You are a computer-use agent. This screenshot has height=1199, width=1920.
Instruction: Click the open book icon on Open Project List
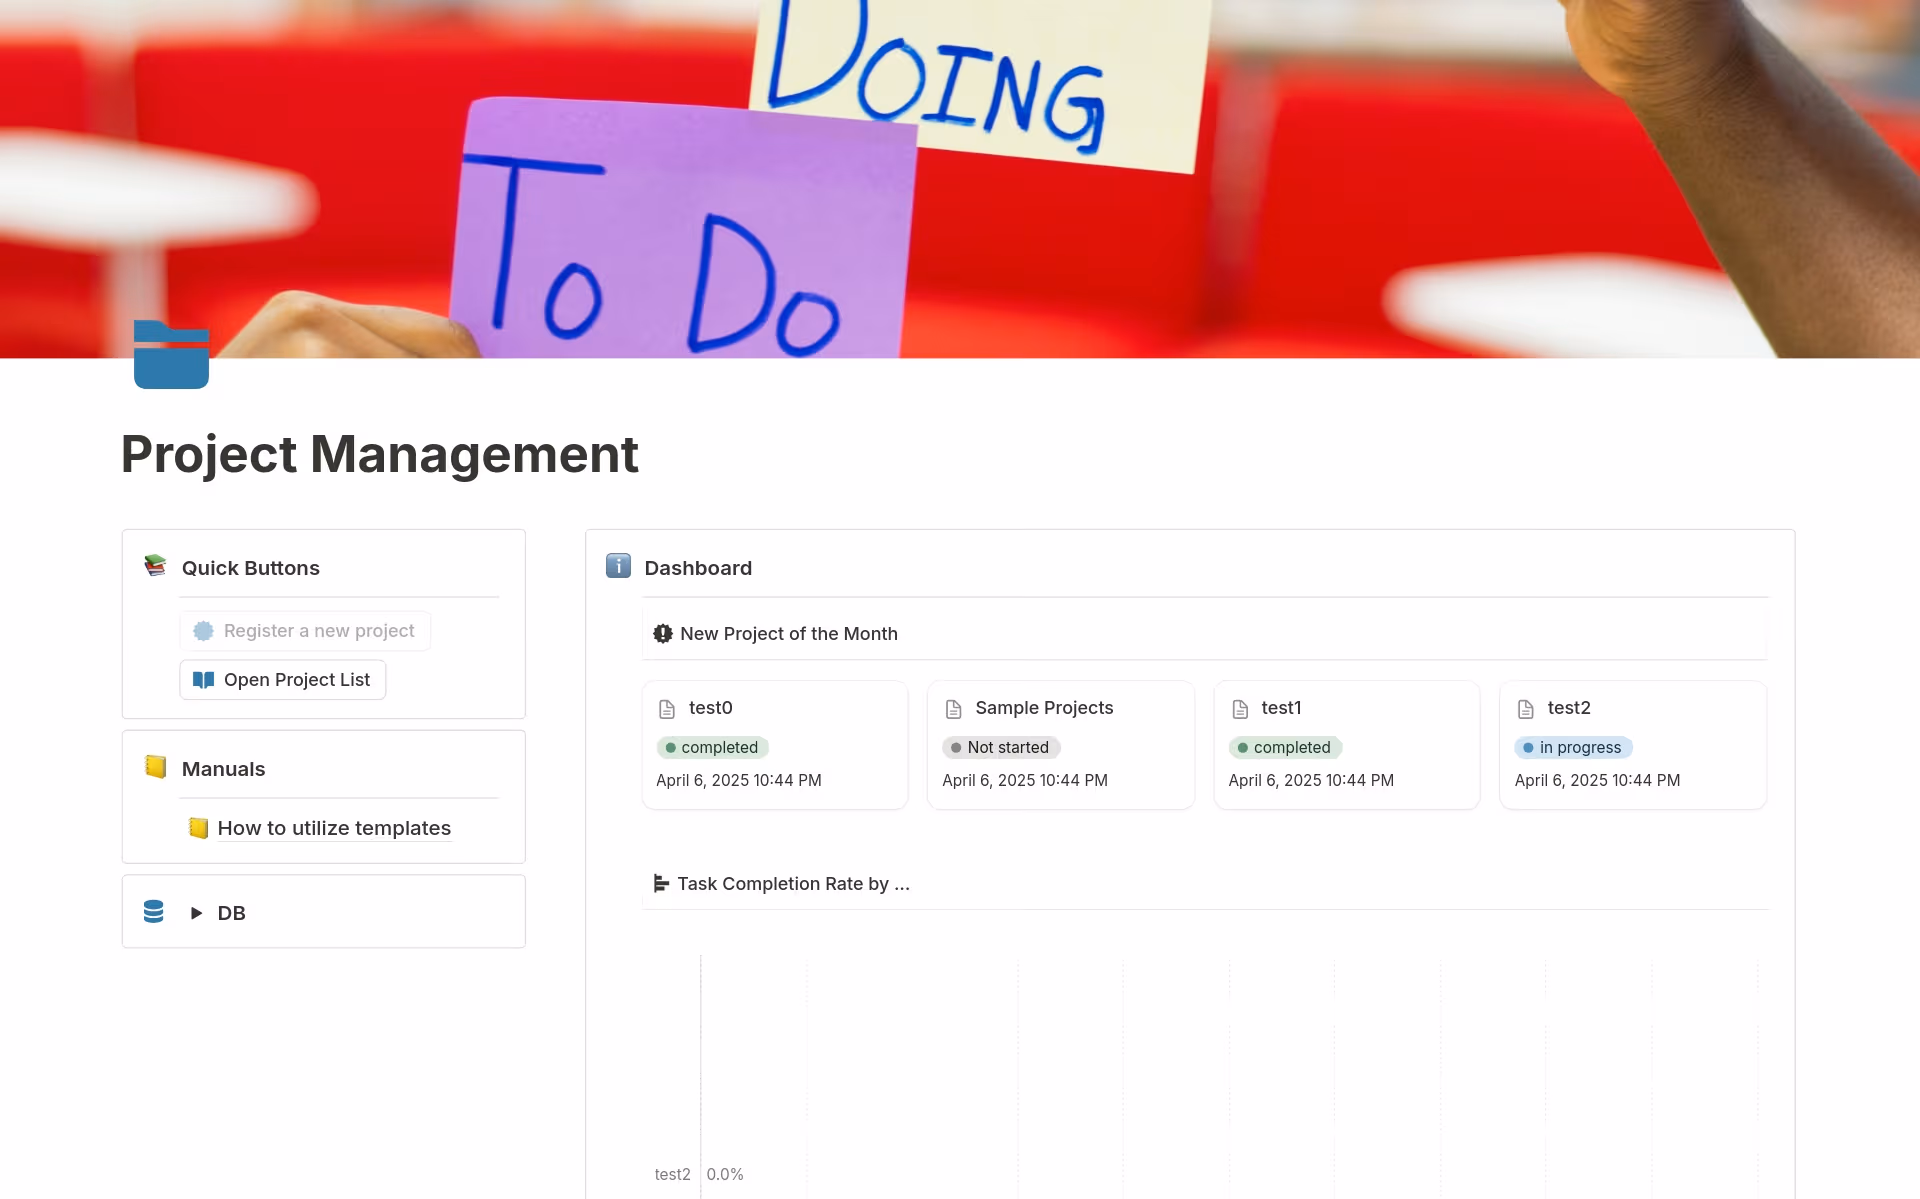pos(204,679)
